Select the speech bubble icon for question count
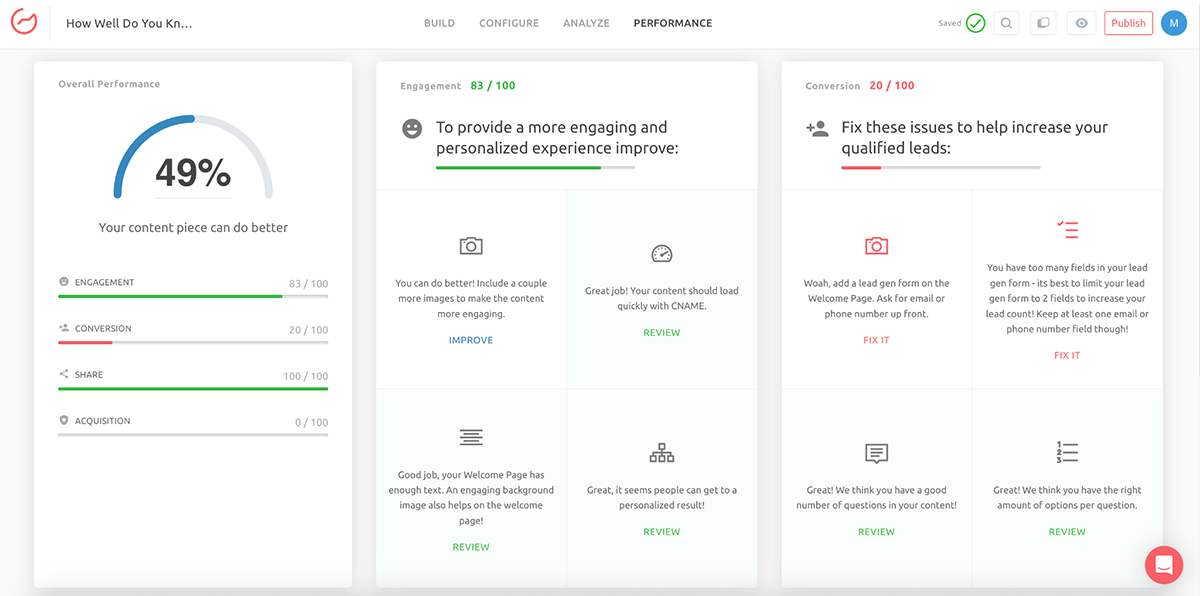This screenshot has height=596, width=1200. (x=876, y=452)
